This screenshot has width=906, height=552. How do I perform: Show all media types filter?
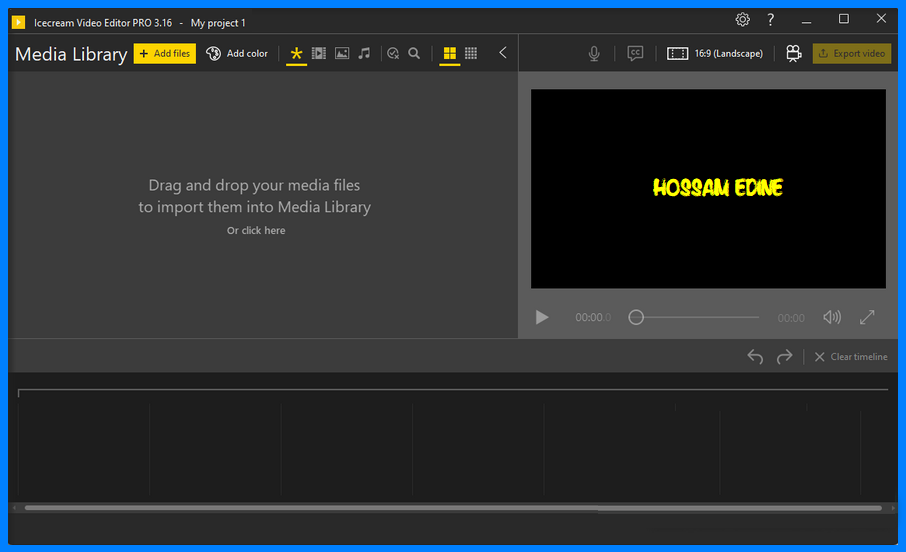point(296,54)
